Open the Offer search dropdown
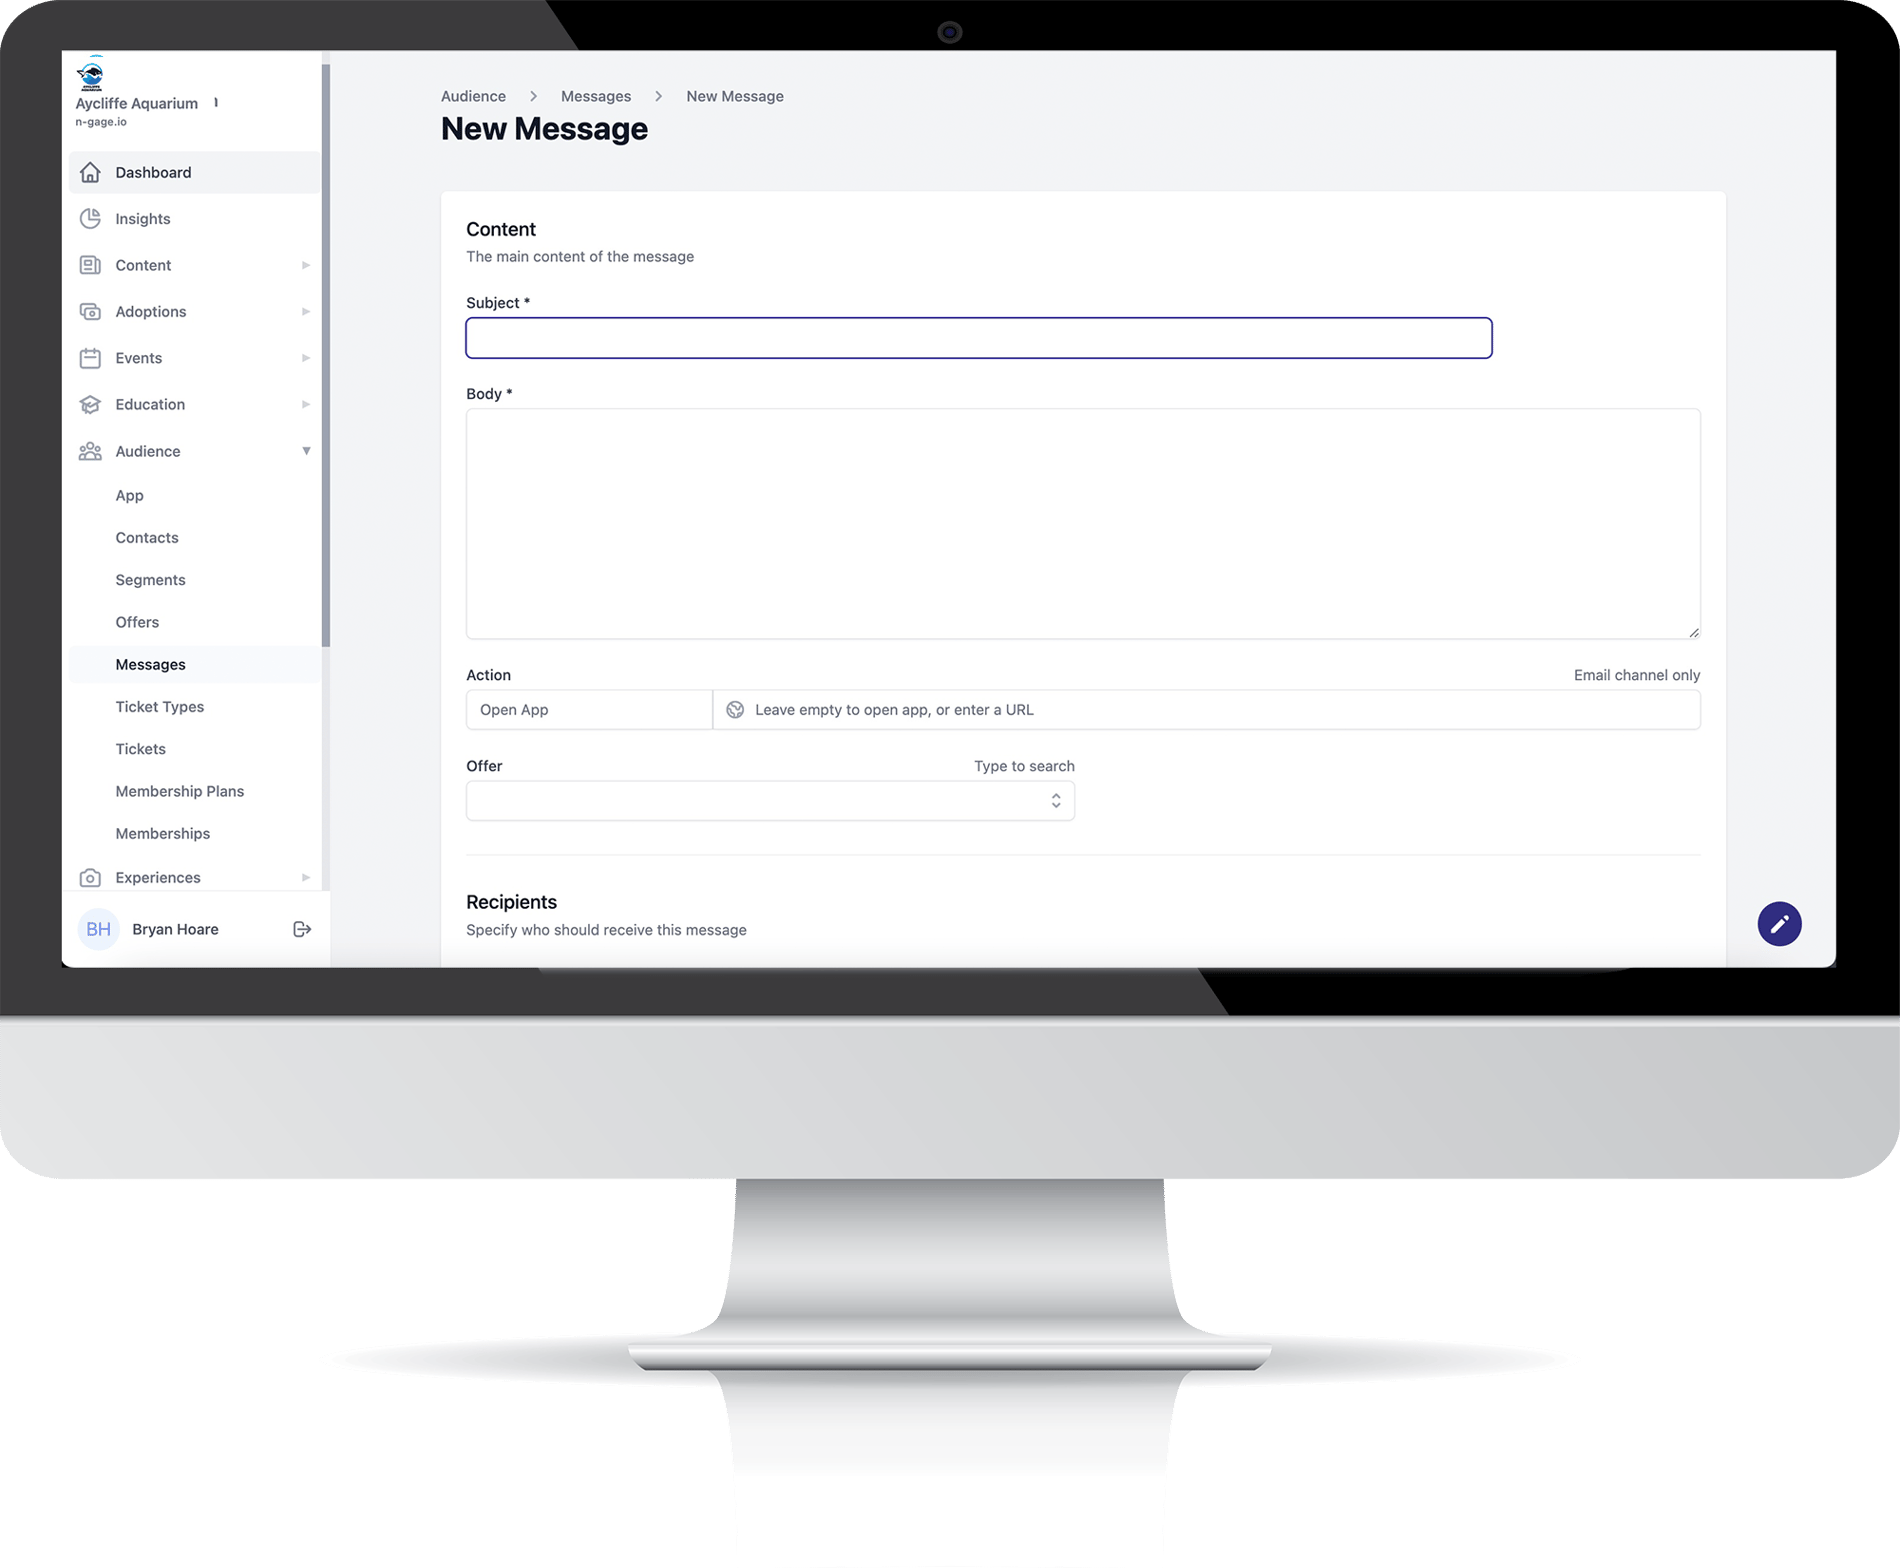Image resolution: width=1900 pixels, height=1568 pixels. pyautogui.click(x=770, y=800)
